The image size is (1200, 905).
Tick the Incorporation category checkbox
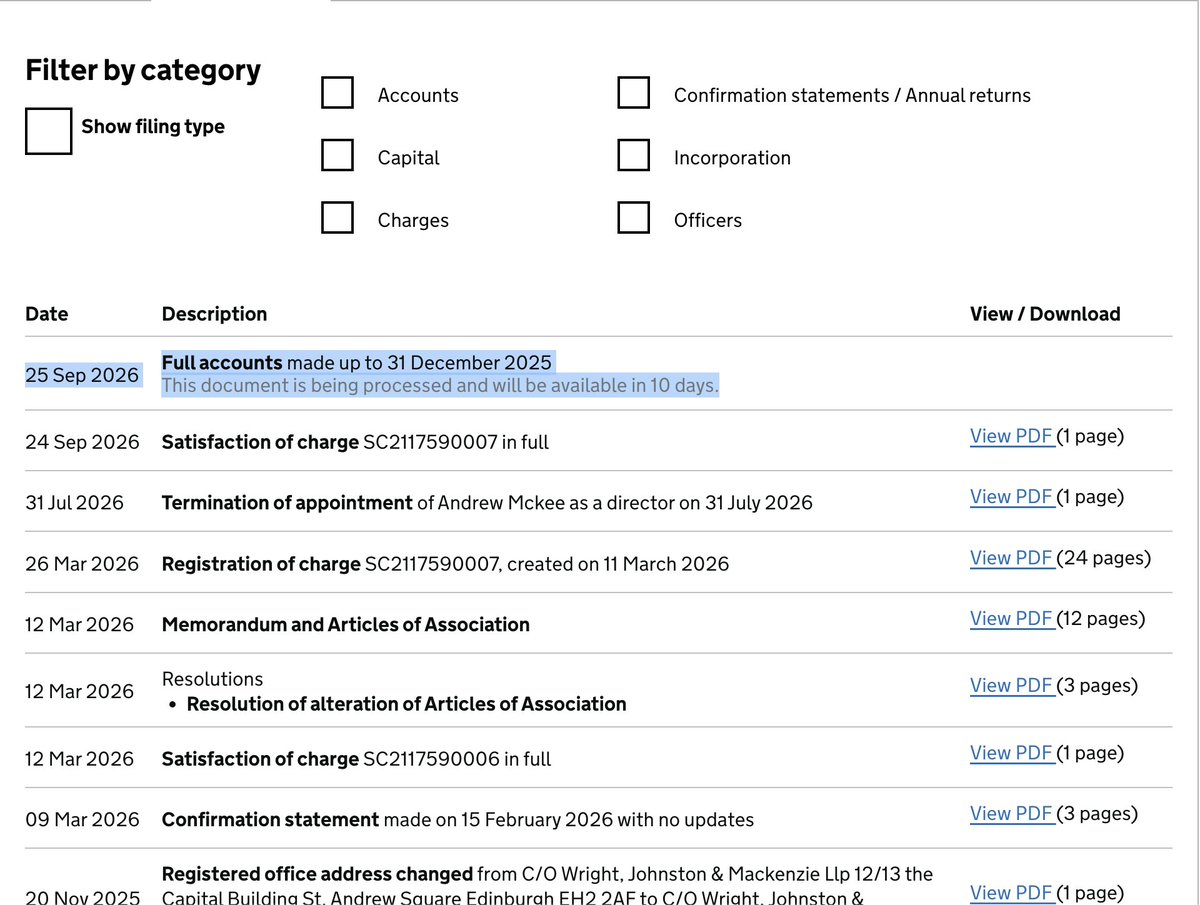pos(633,155)
